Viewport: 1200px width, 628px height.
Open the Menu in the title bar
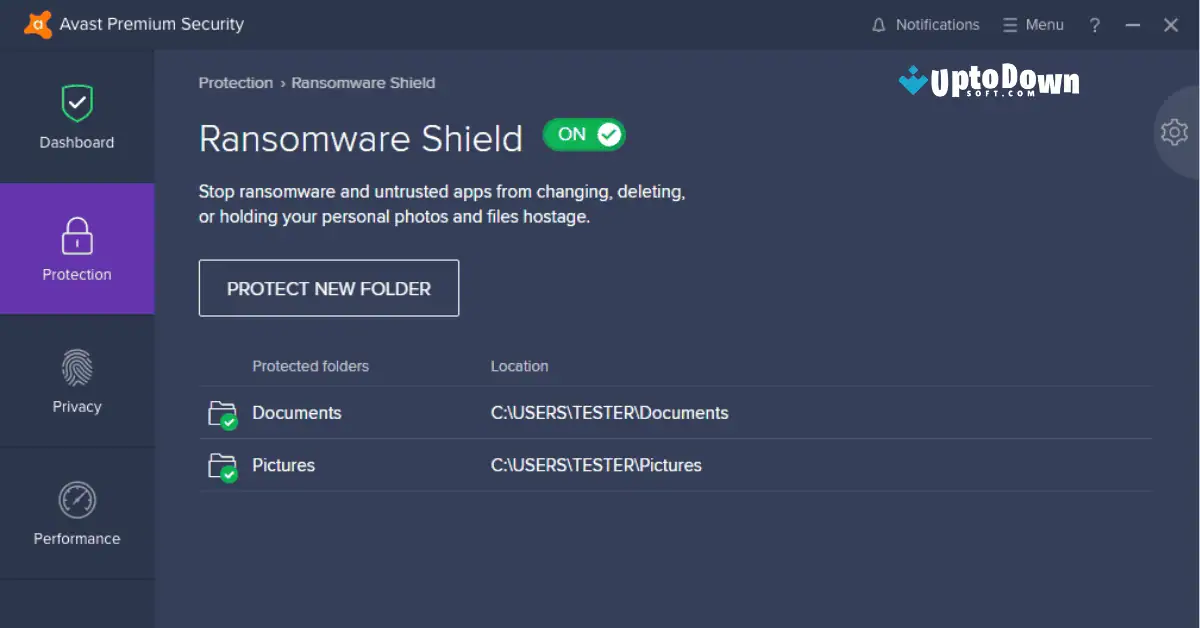click(1033, 24)
